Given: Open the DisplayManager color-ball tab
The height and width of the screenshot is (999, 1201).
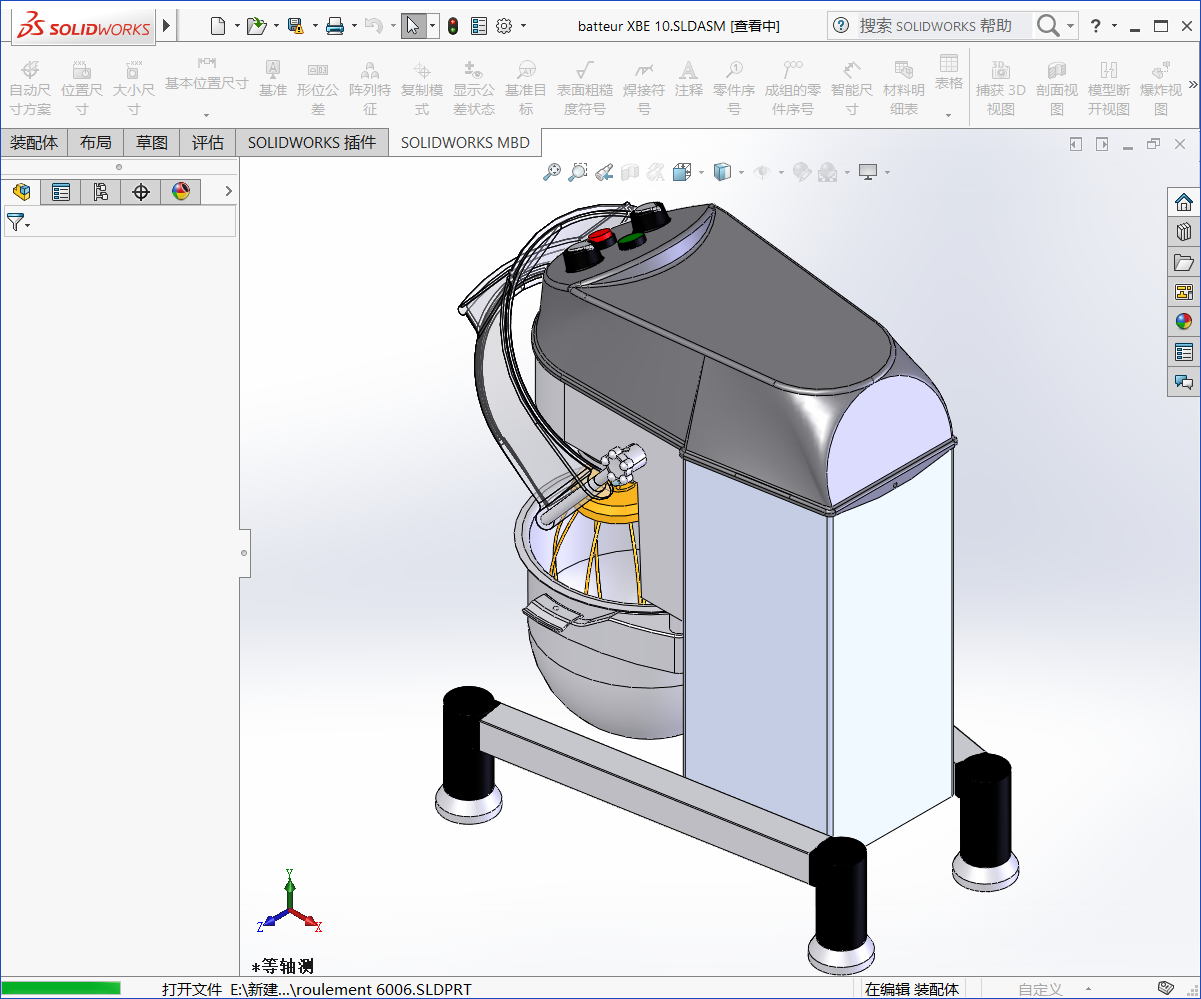Looking at the screenshot, I should tap(181, 191).
